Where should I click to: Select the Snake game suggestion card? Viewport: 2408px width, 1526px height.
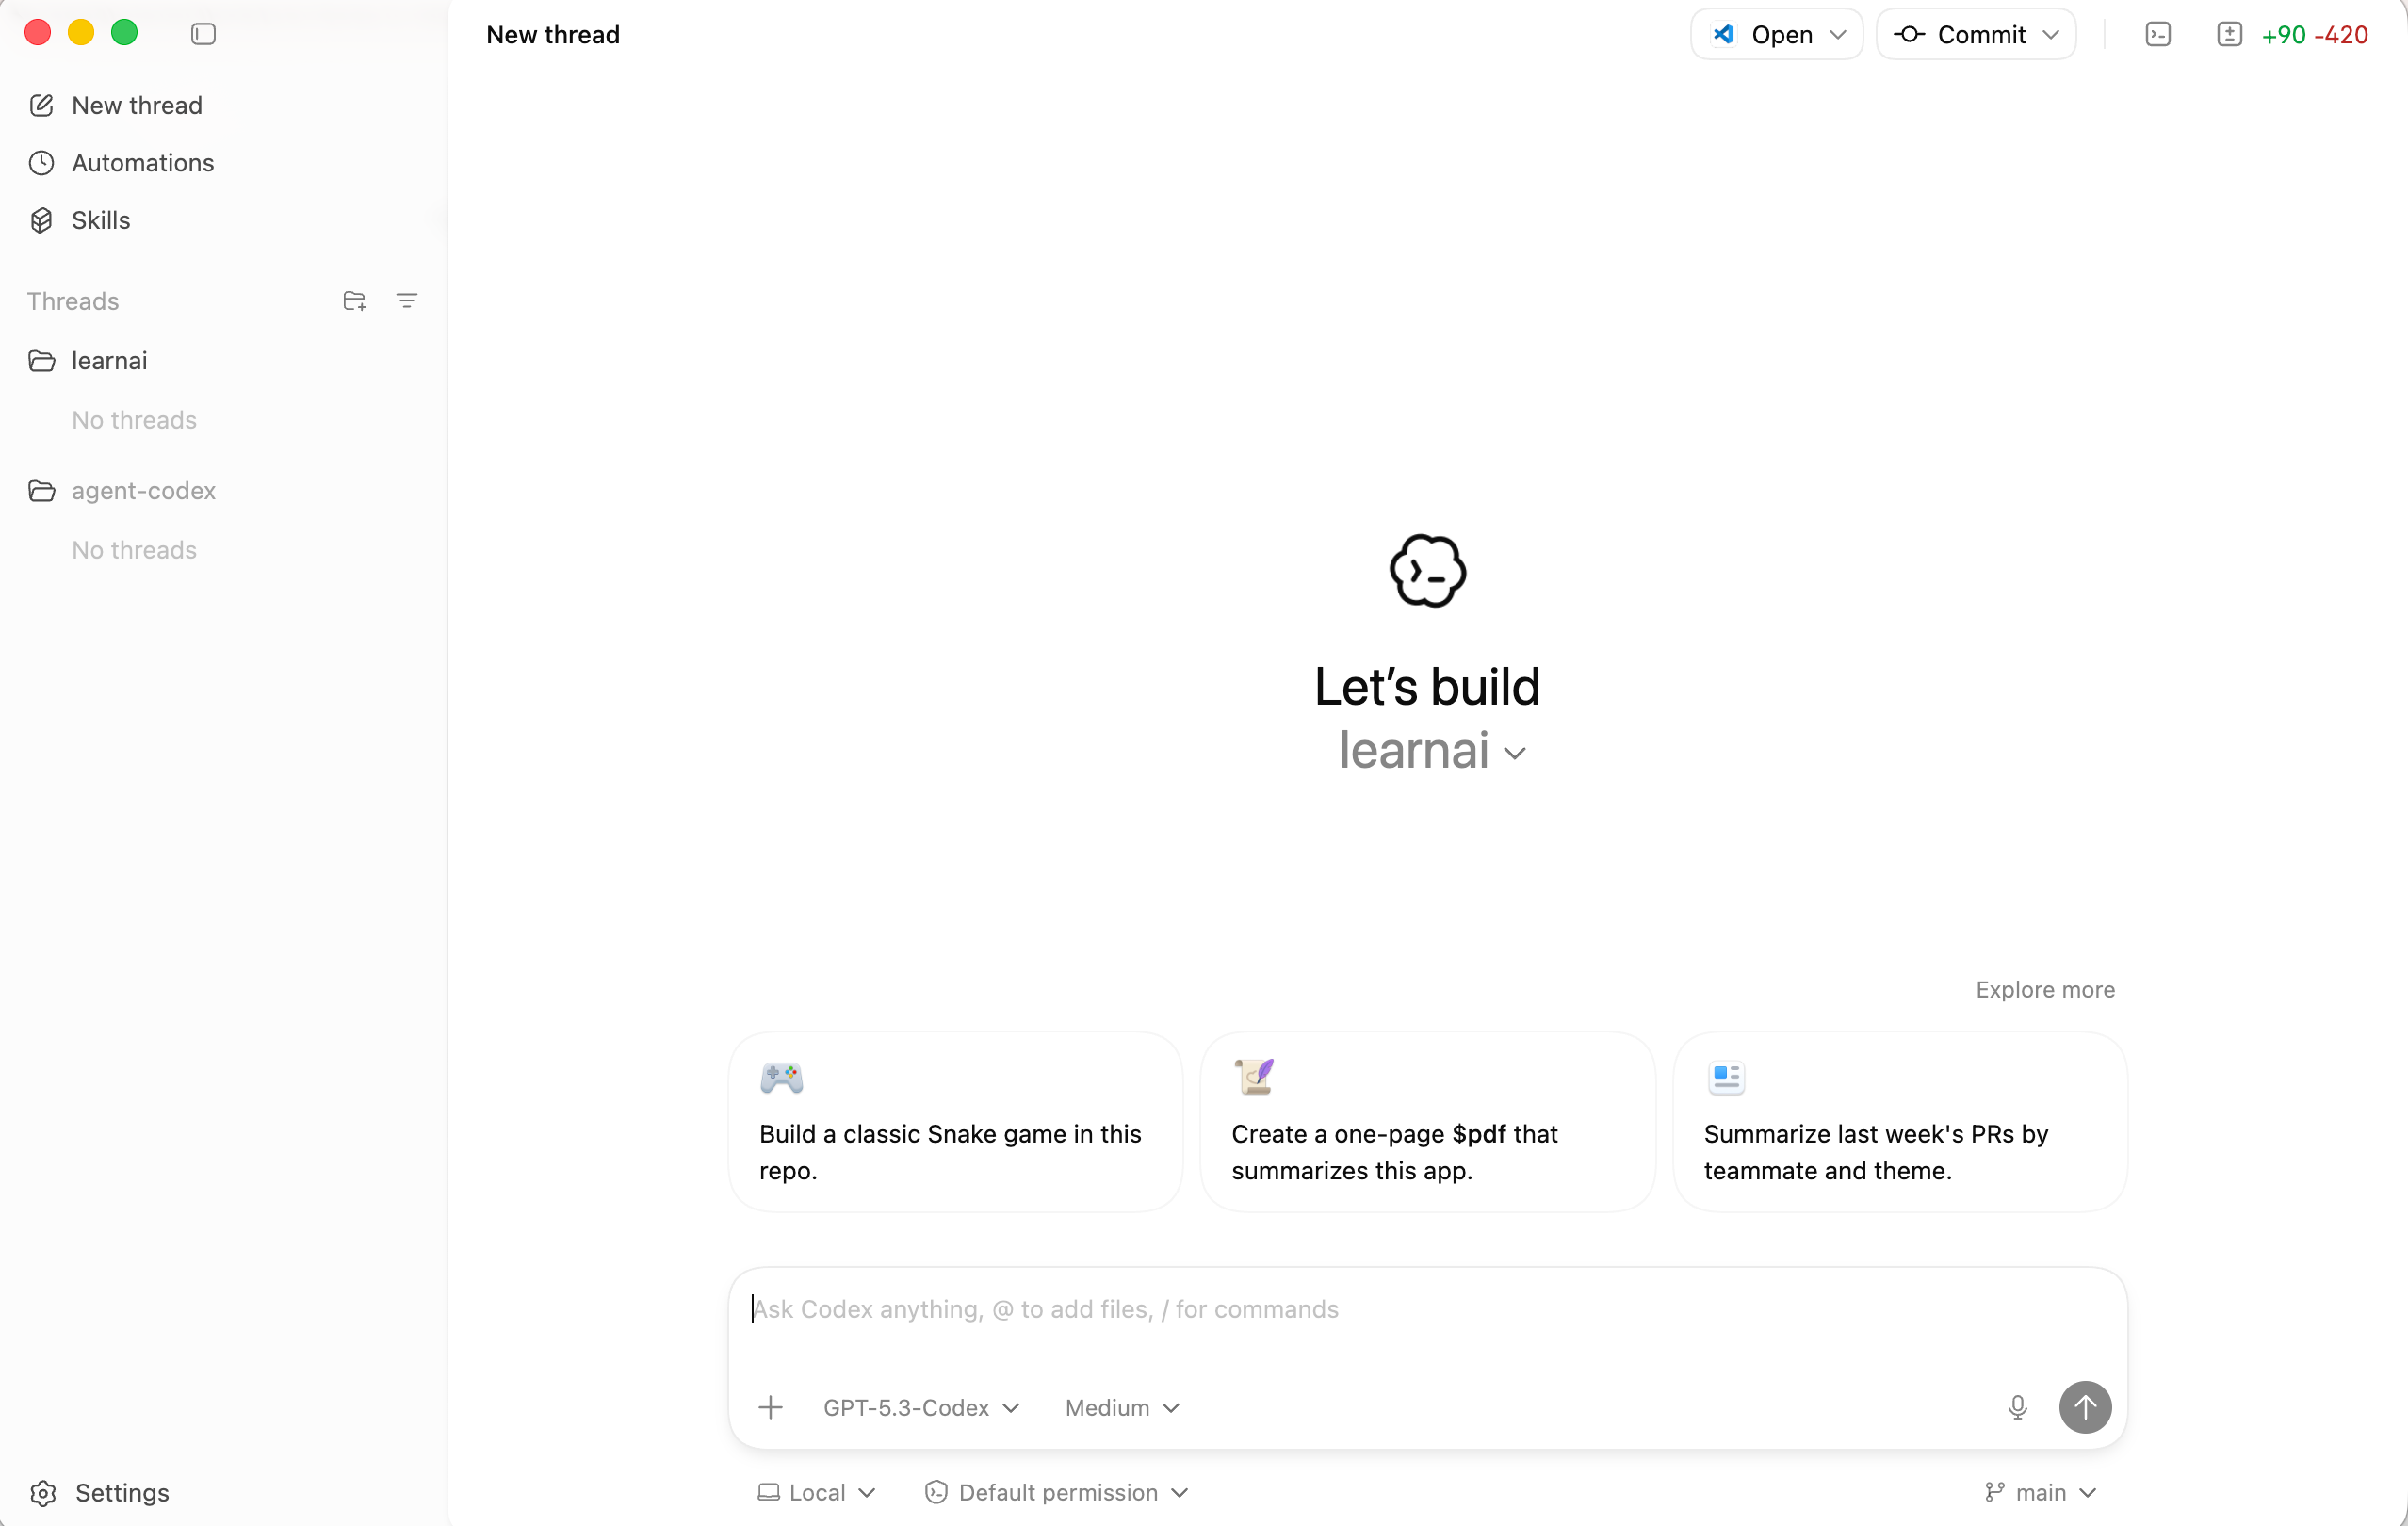[x=955, y=1121]
